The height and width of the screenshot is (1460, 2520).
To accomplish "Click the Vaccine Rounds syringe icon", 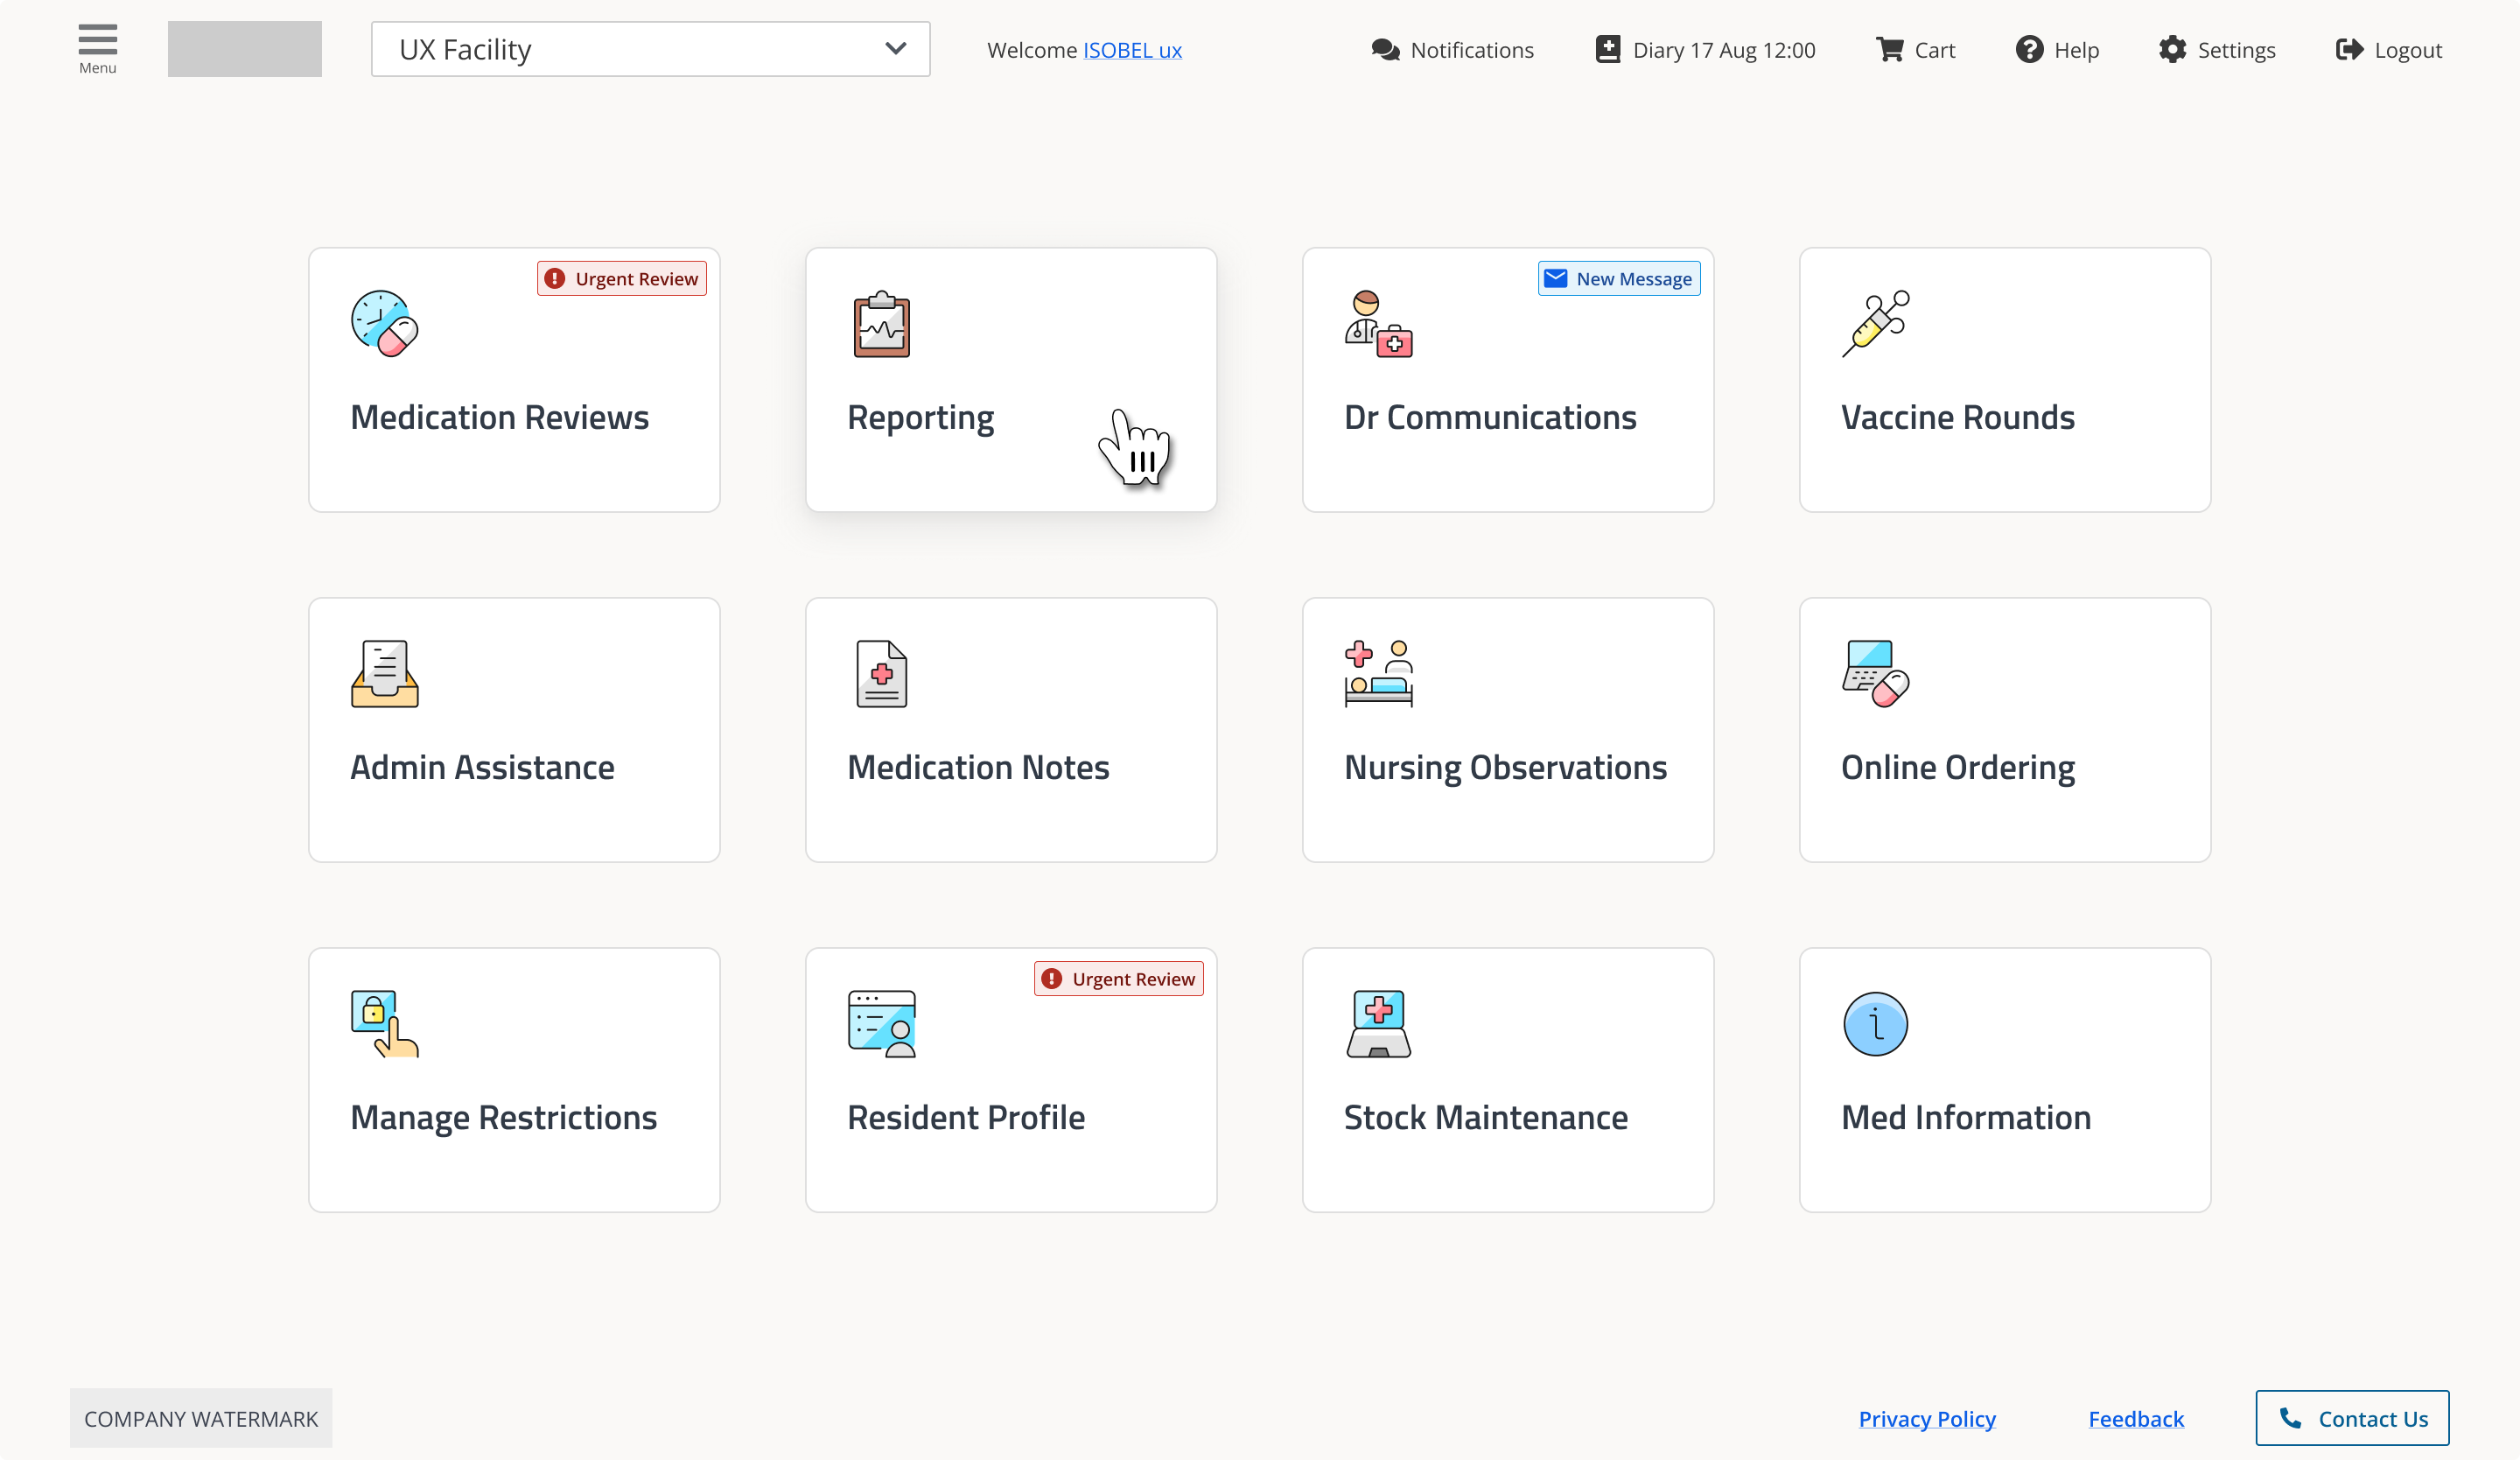I will coord(1875,324).
